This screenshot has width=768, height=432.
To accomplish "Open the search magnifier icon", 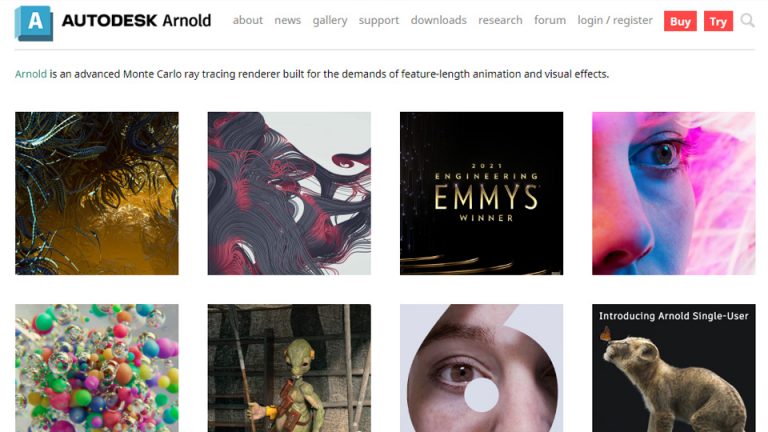I will [747, 21].
